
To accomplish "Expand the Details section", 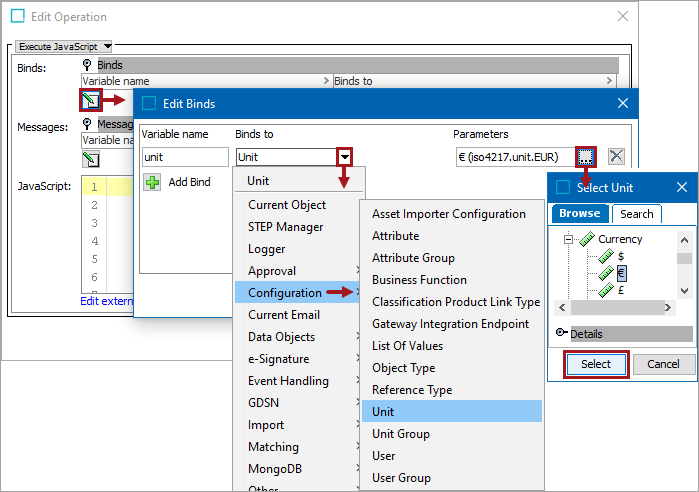I will click(x=561, y=334).
